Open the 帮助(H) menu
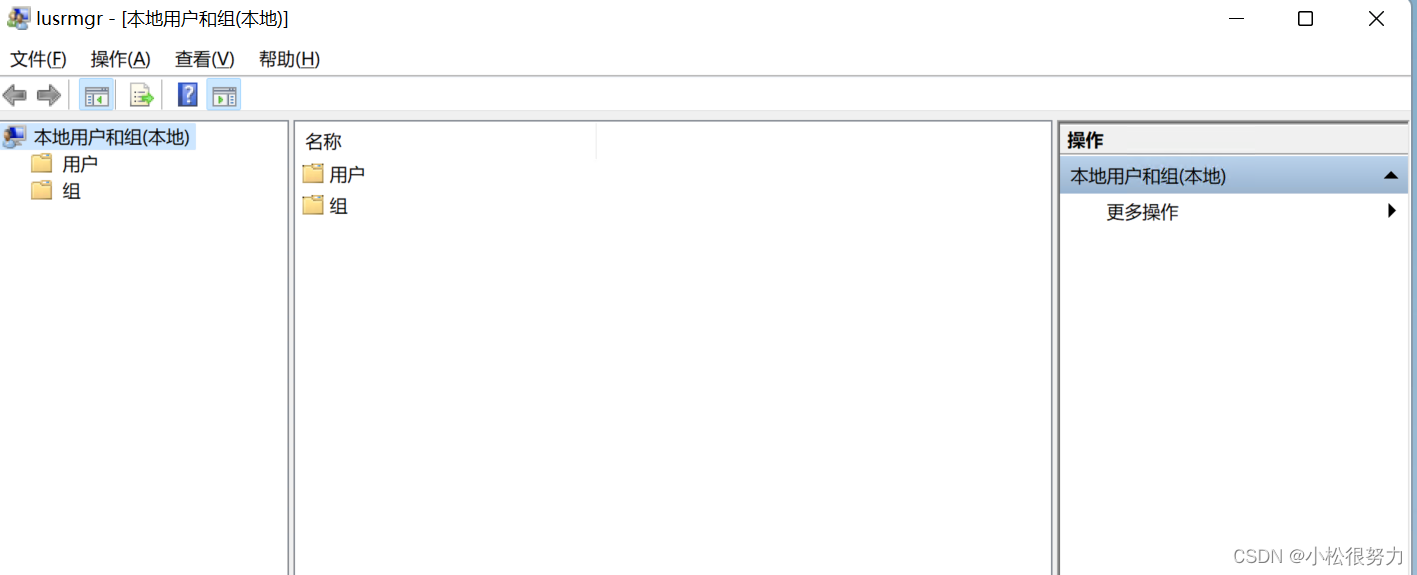 [x=289, y=59]
